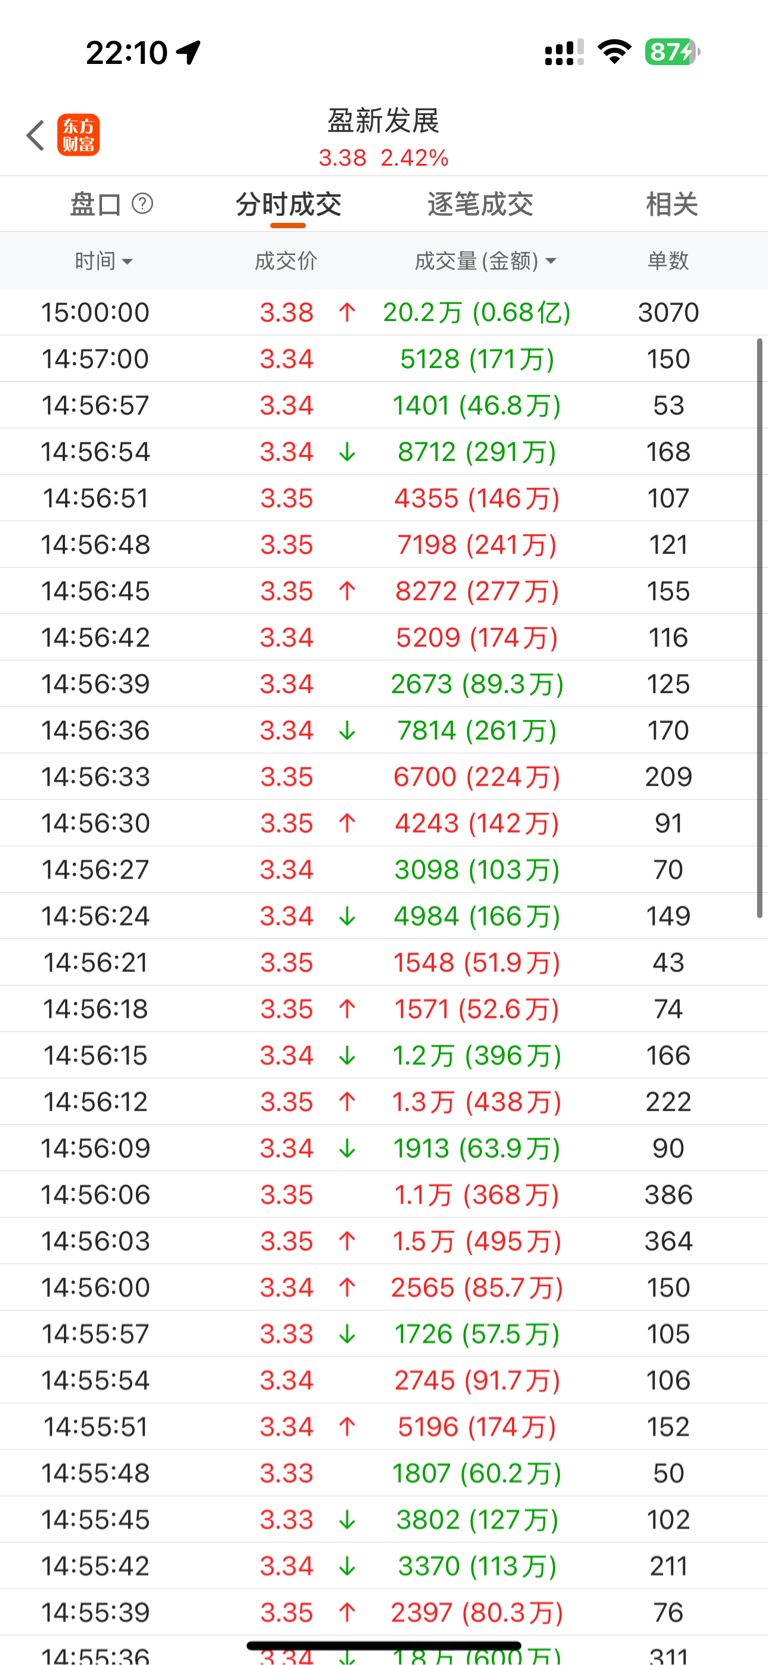The height and width of the screenshot is (1665, 768).
Task: Tap the green down arrow at 14:56:54
Action: pos(347,452)
